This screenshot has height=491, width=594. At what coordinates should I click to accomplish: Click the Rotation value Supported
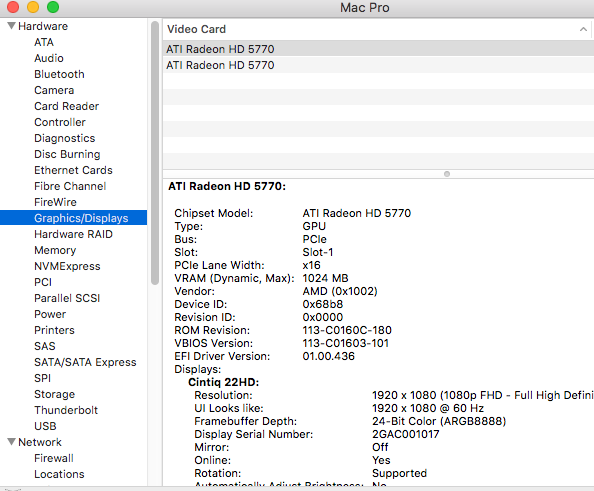coord(399,473)
